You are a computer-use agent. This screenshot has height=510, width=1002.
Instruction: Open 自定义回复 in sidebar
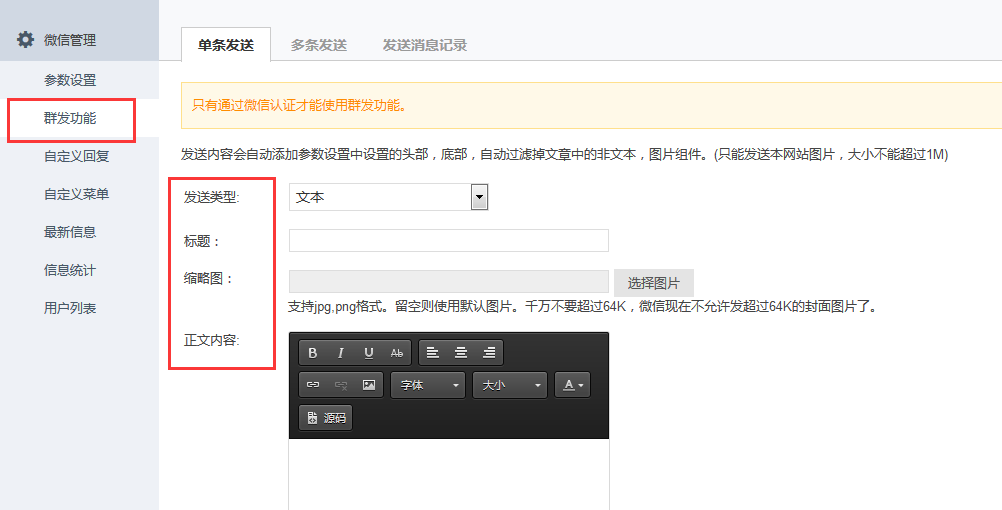tap(79, 156)
